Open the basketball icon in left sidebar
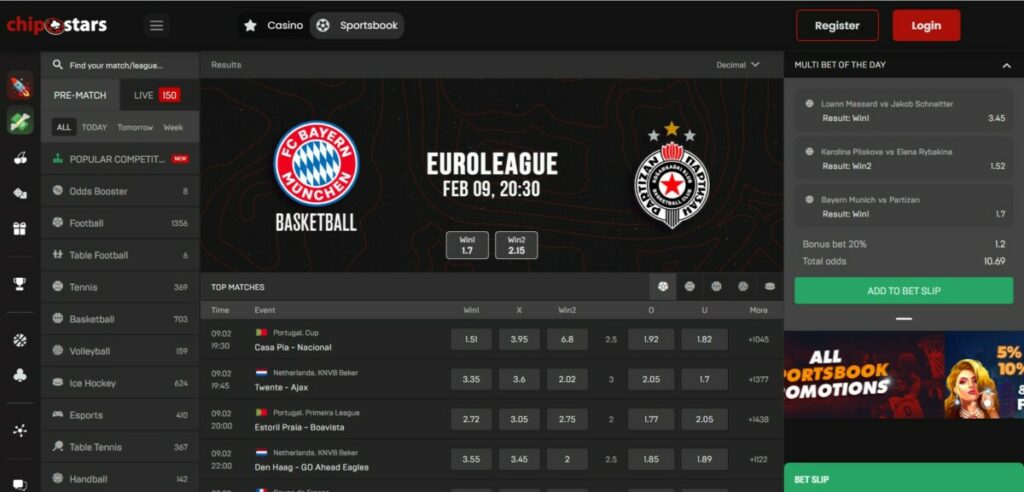 pos(20,340)
